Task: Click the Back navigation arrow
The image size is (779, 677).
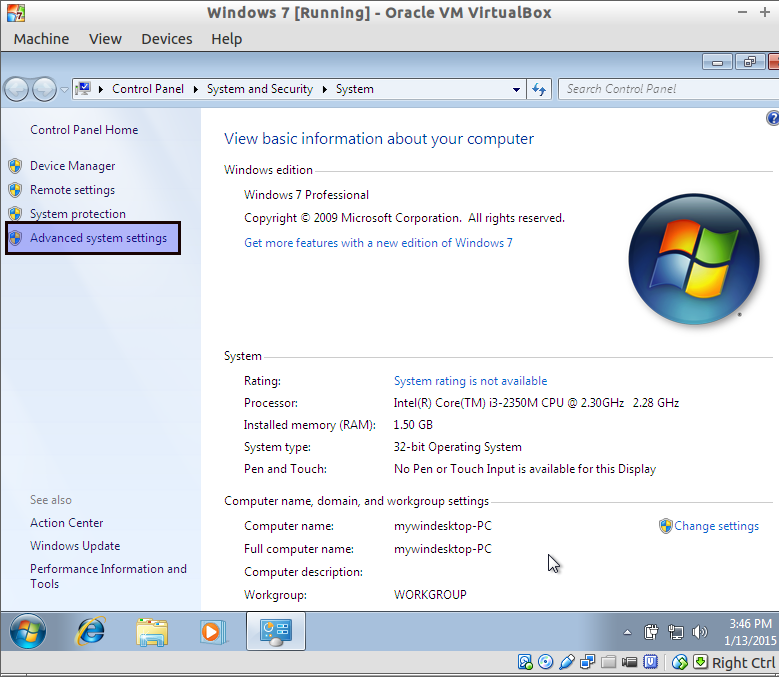Action: coord(16,89)
